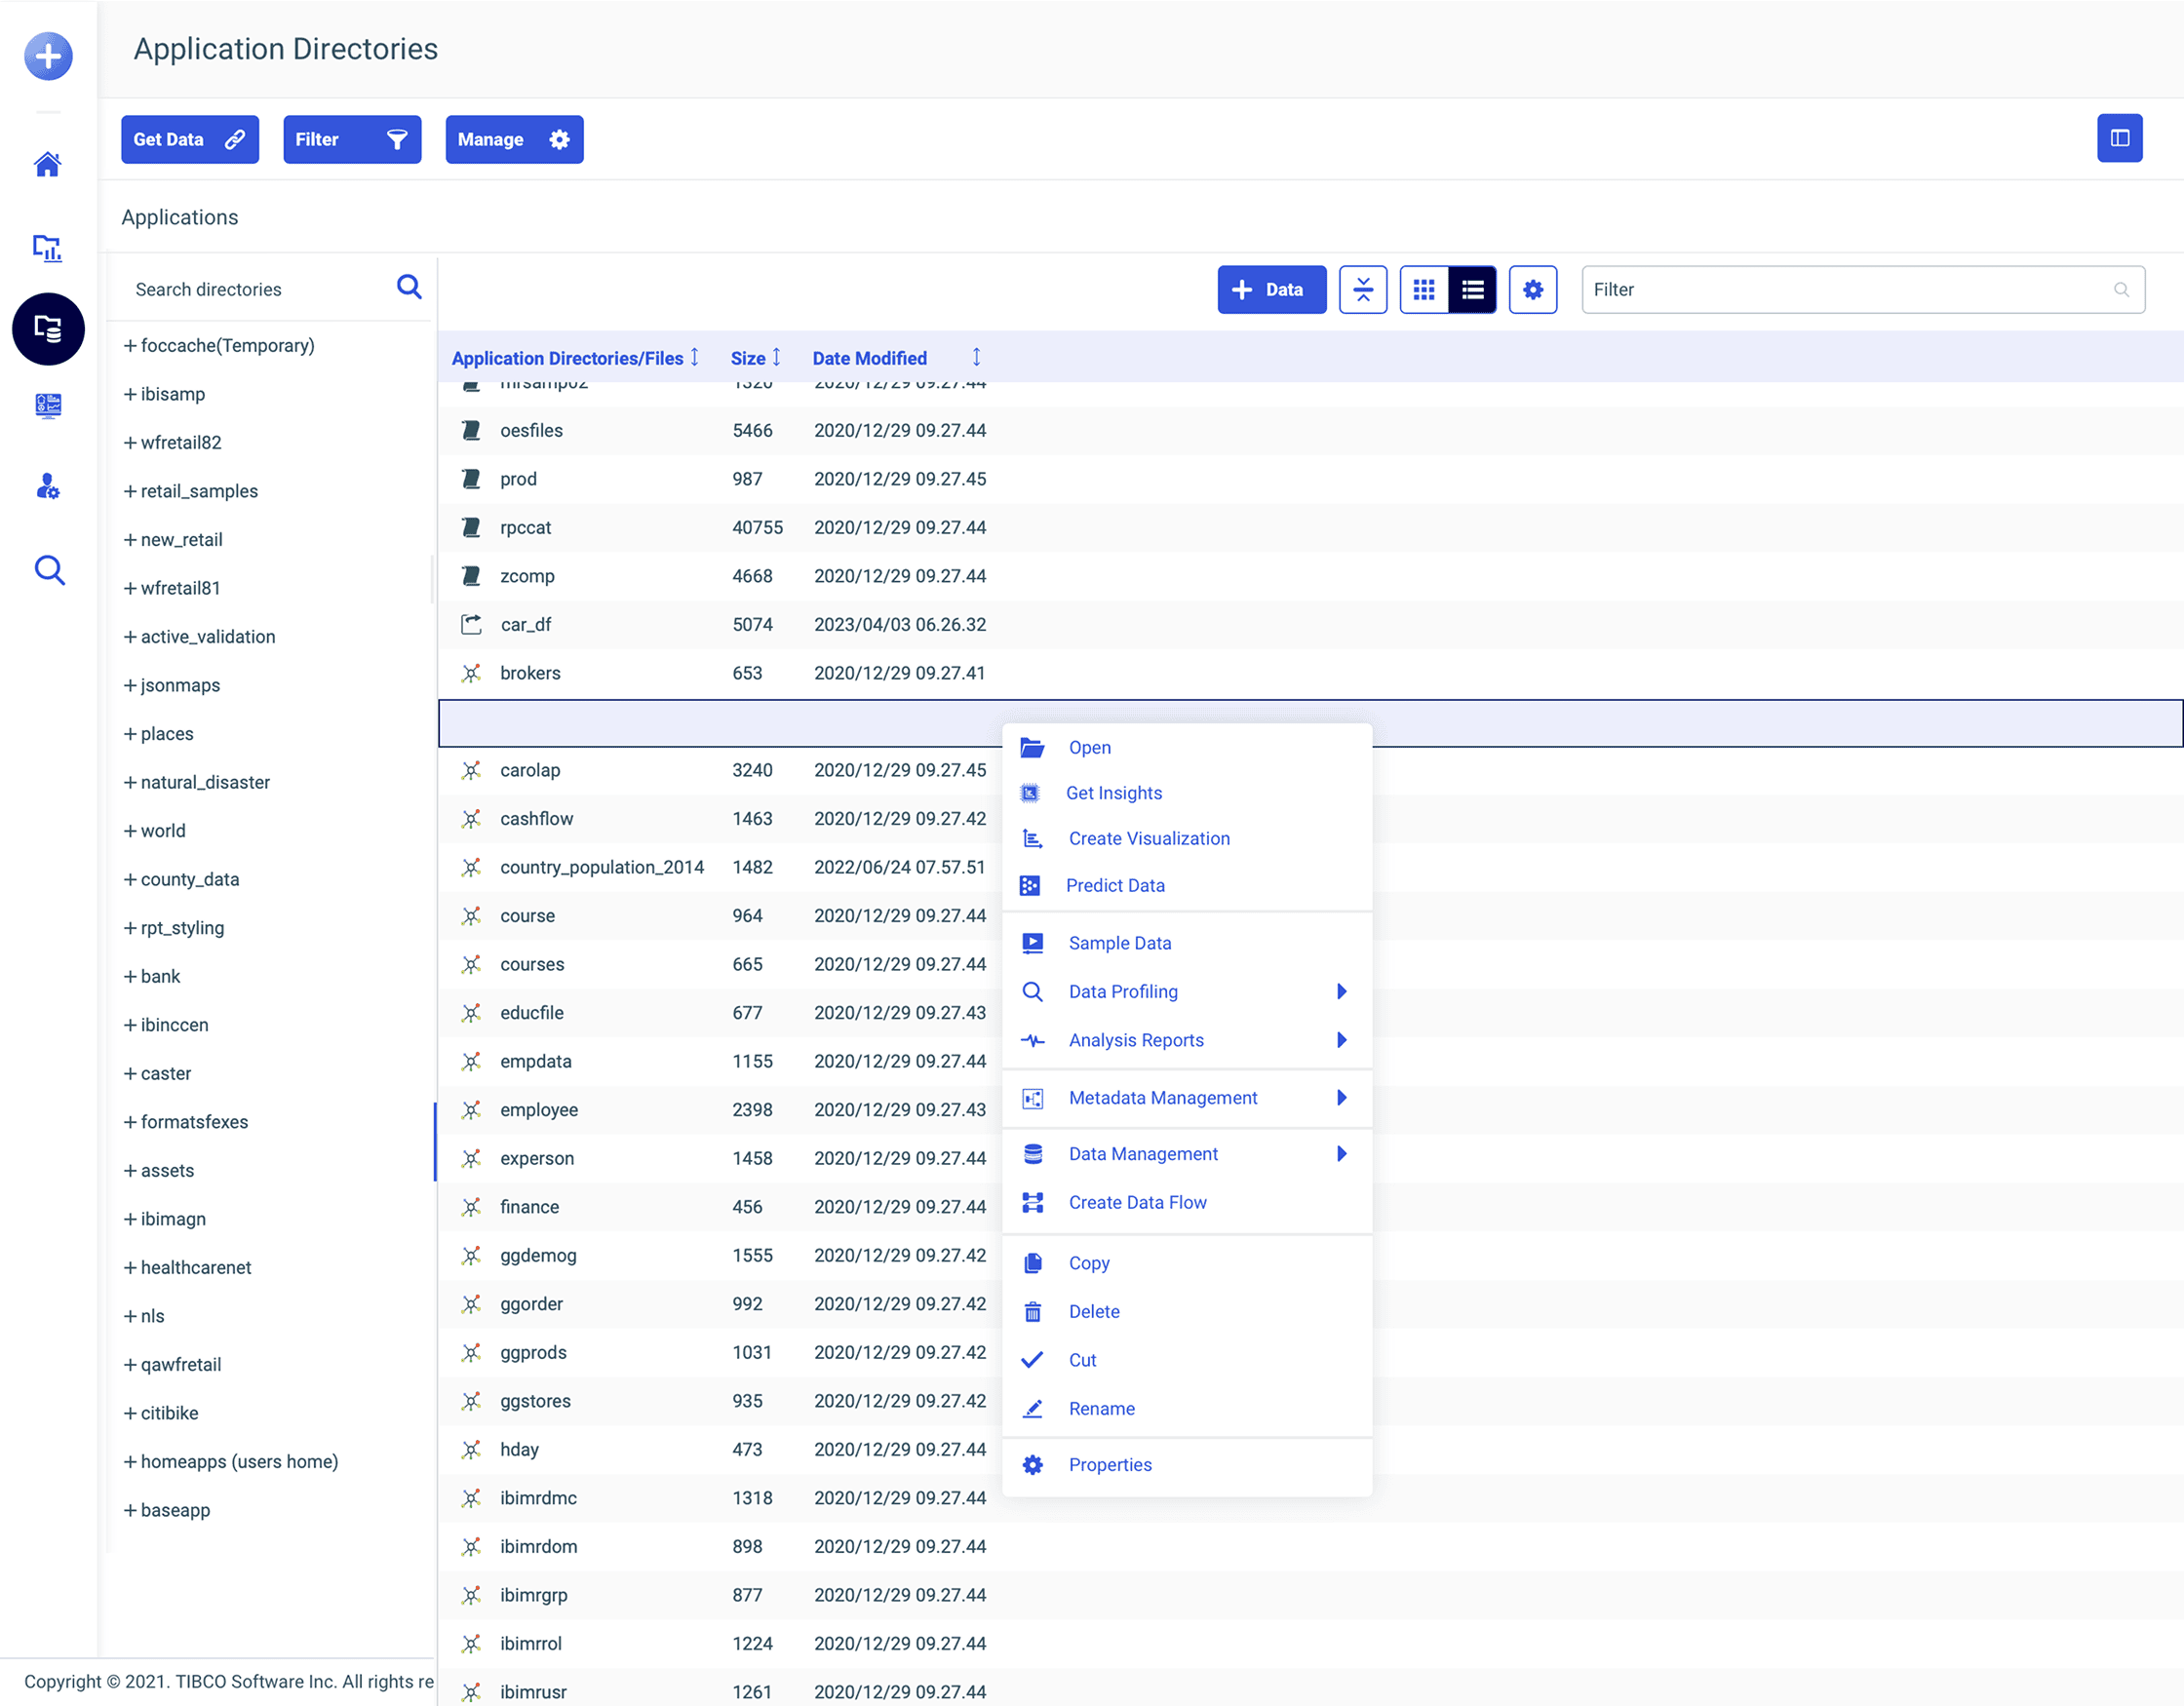Toggle the panel layout icon at top right
Viewport: 2184px width, 1706px height.
pyautogui.click(x=2120, y=138)
